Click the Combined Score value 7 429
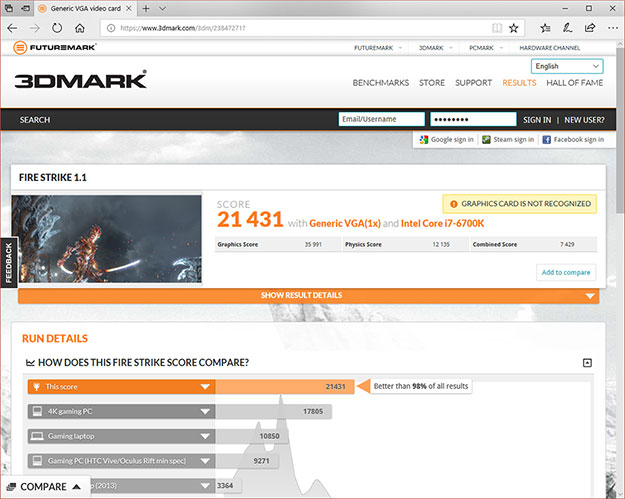 pos(567,244)
